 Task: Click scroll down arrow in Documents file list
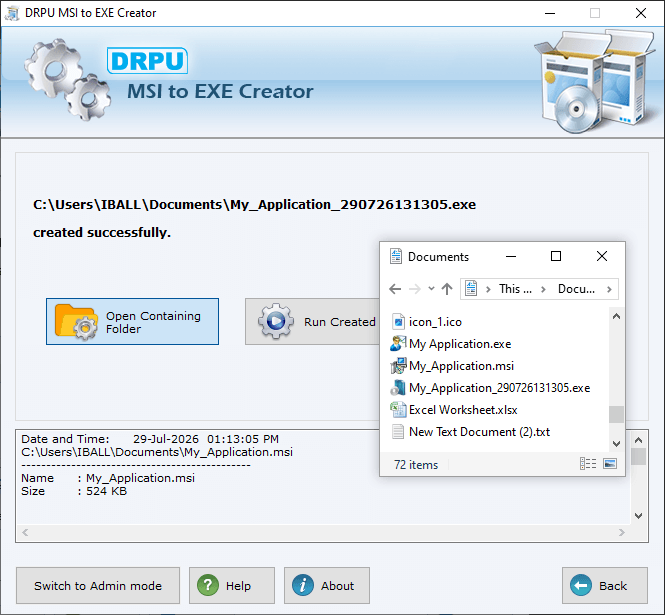pos(617,444)
